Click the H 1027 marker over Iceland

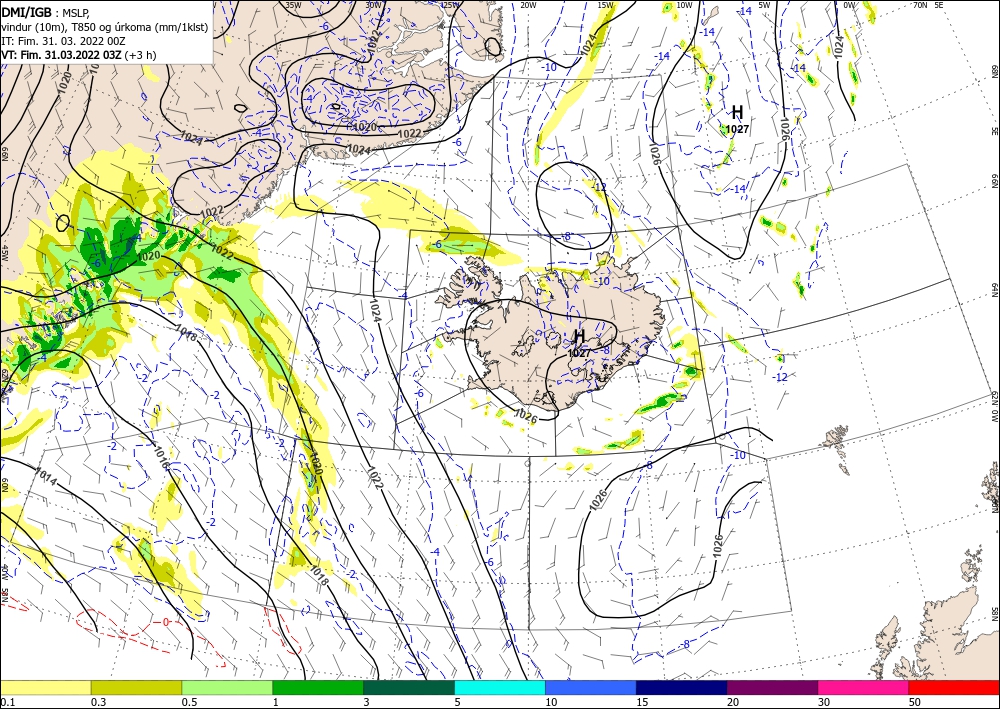coord(579,342)
